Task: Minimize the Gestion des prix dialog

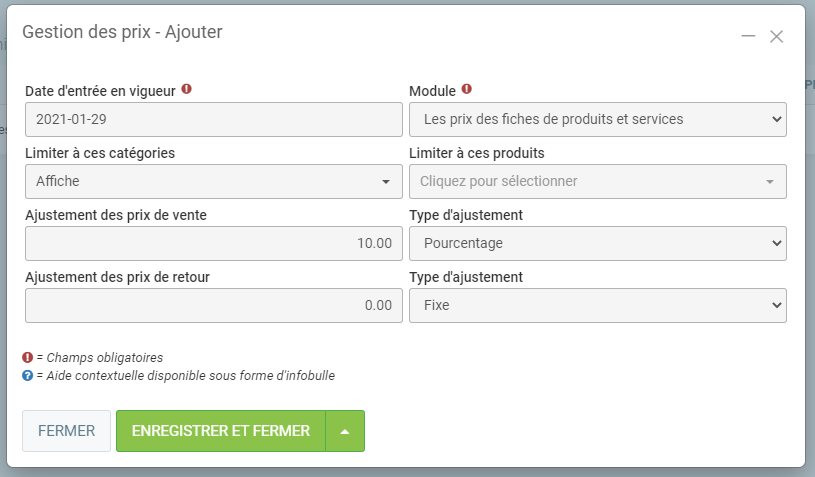Action: pos(748,36)
